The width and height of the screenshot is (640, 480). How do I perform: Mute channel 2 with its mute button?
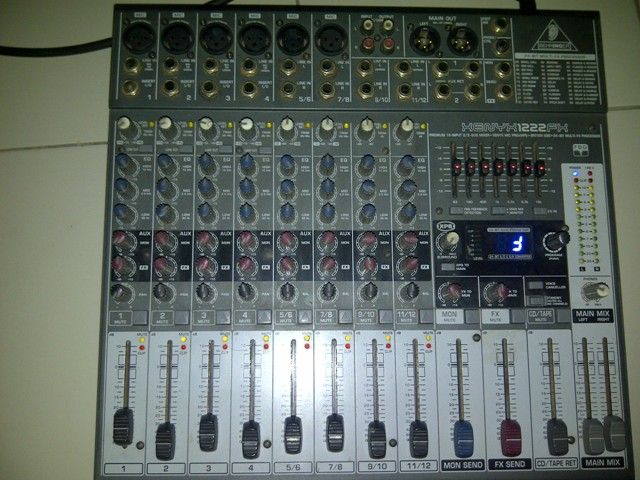pos(182,317)
